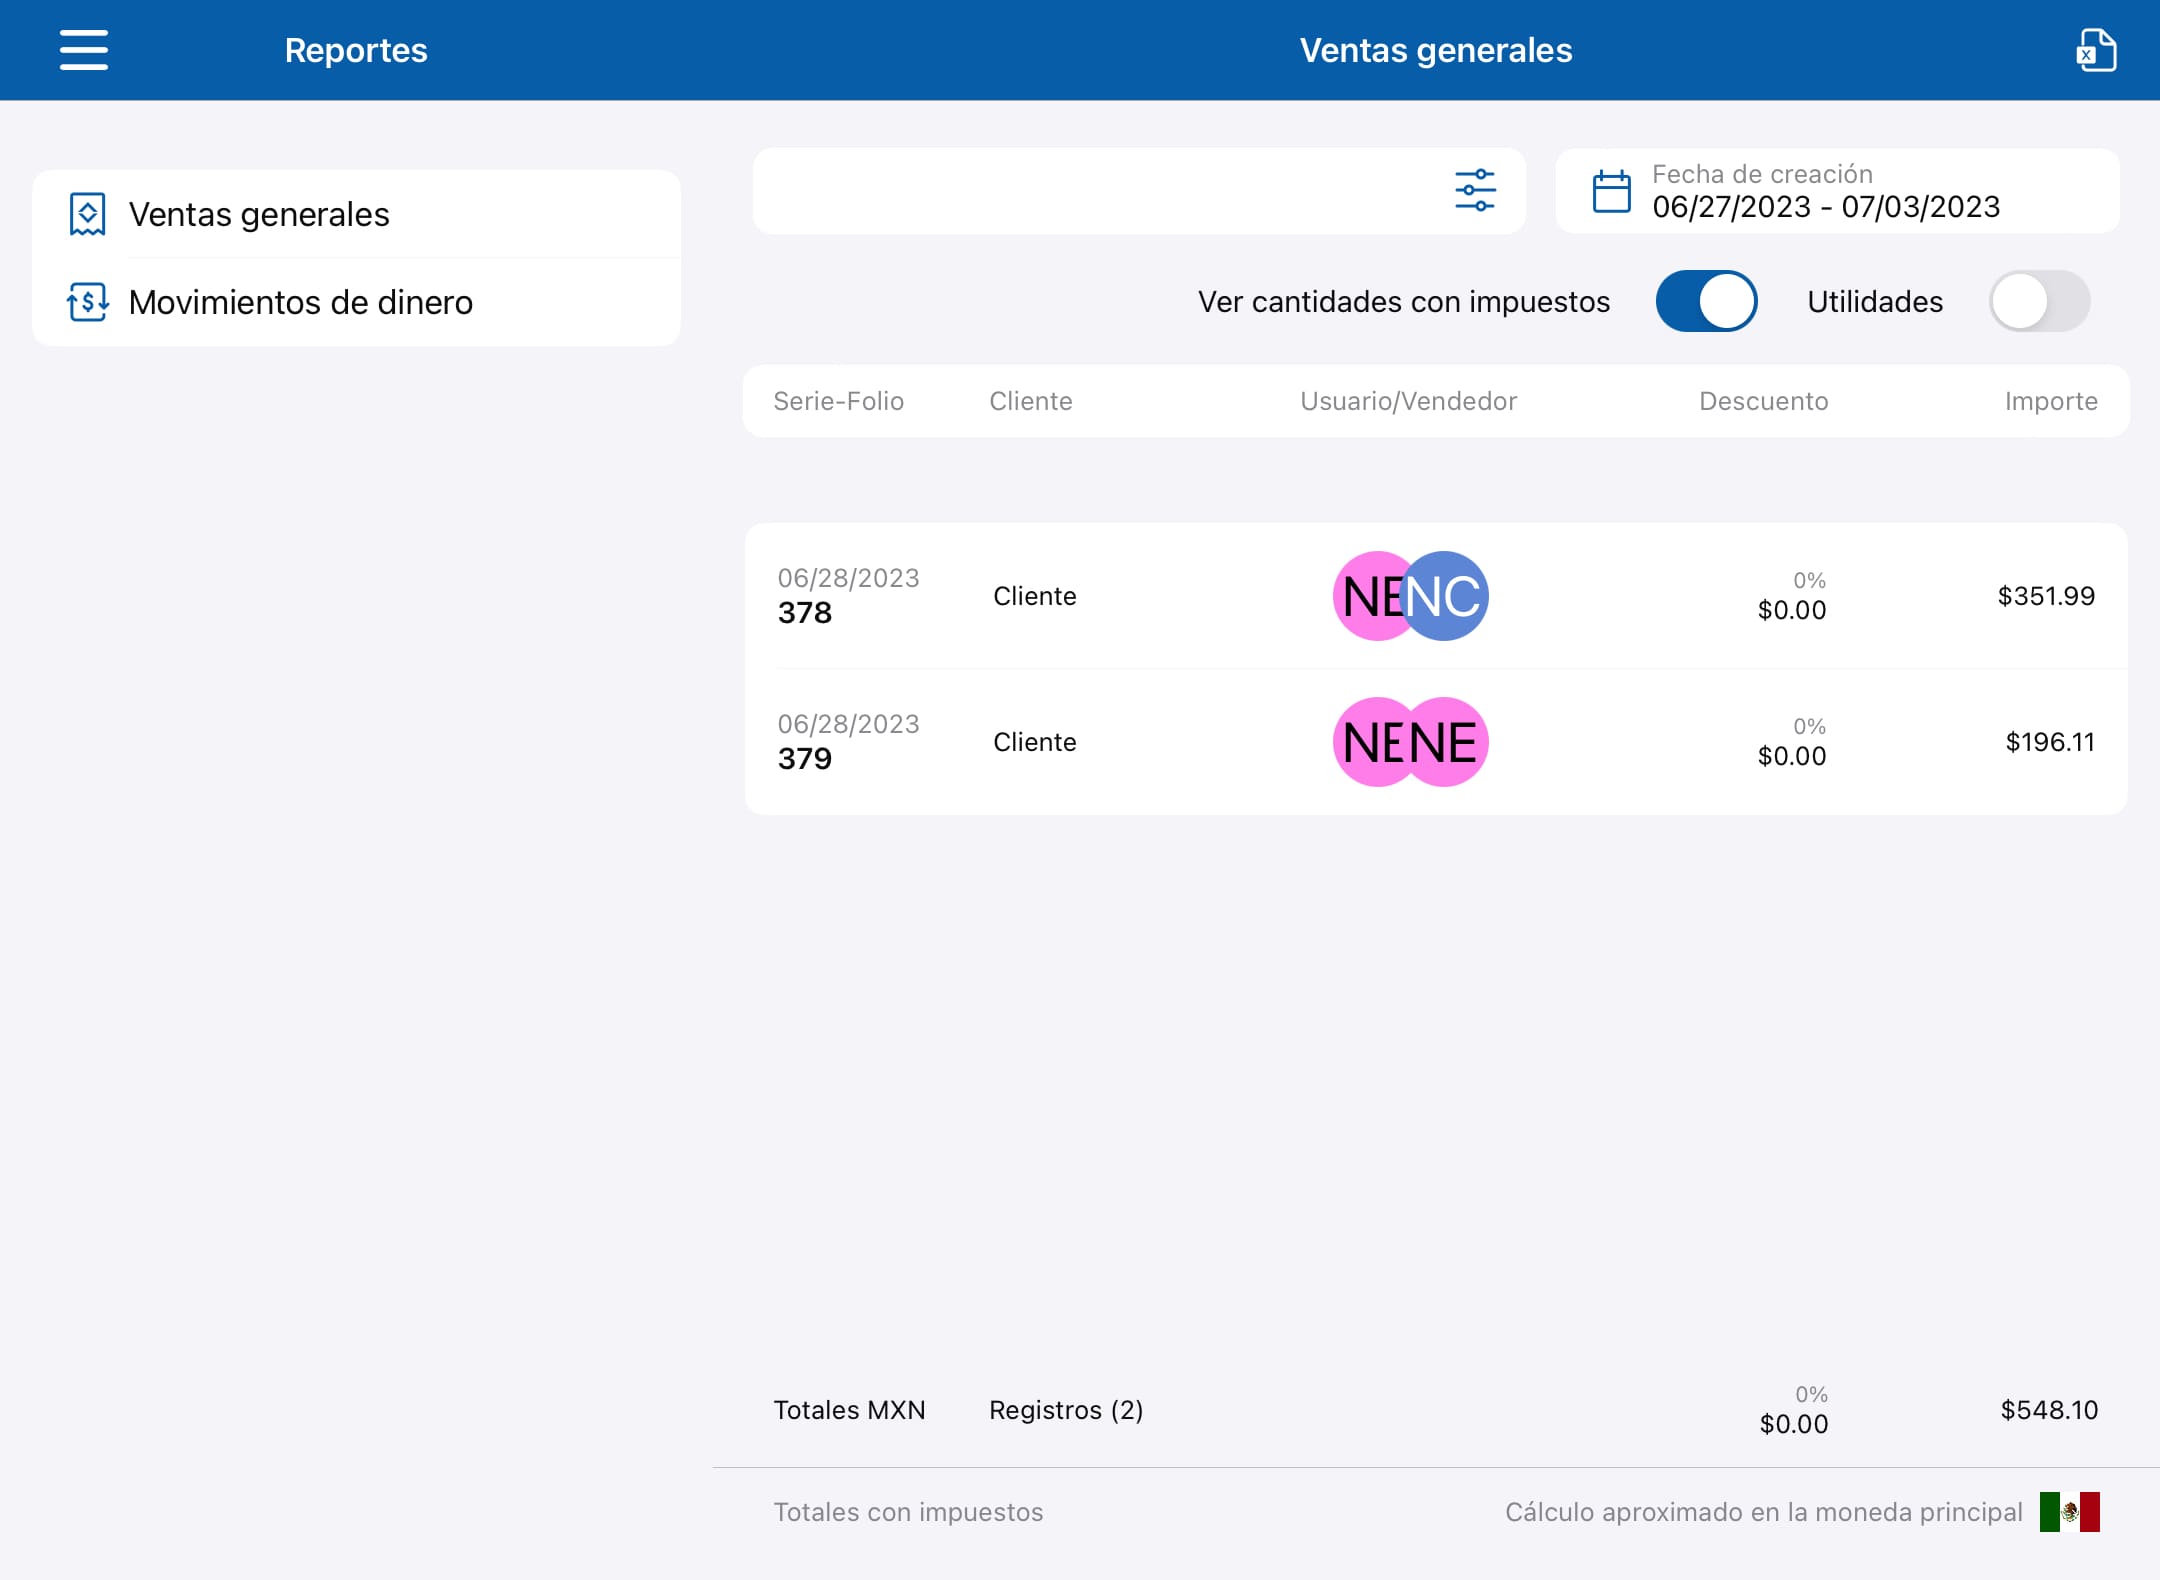
Task: Sort by Importe column header
Action: coord(2051,401)
